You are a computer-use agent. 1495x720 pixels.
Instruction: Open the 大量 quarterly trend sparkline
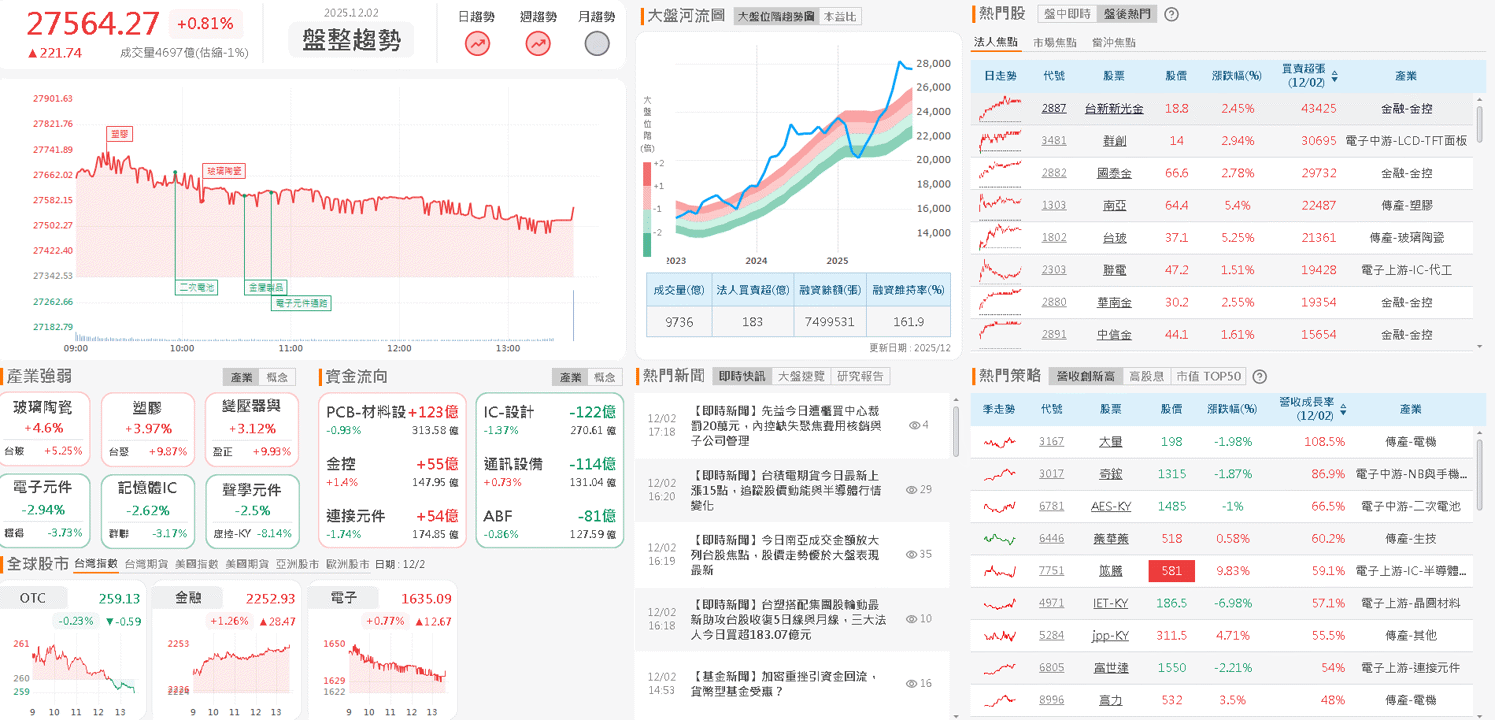pos(1000,441)
